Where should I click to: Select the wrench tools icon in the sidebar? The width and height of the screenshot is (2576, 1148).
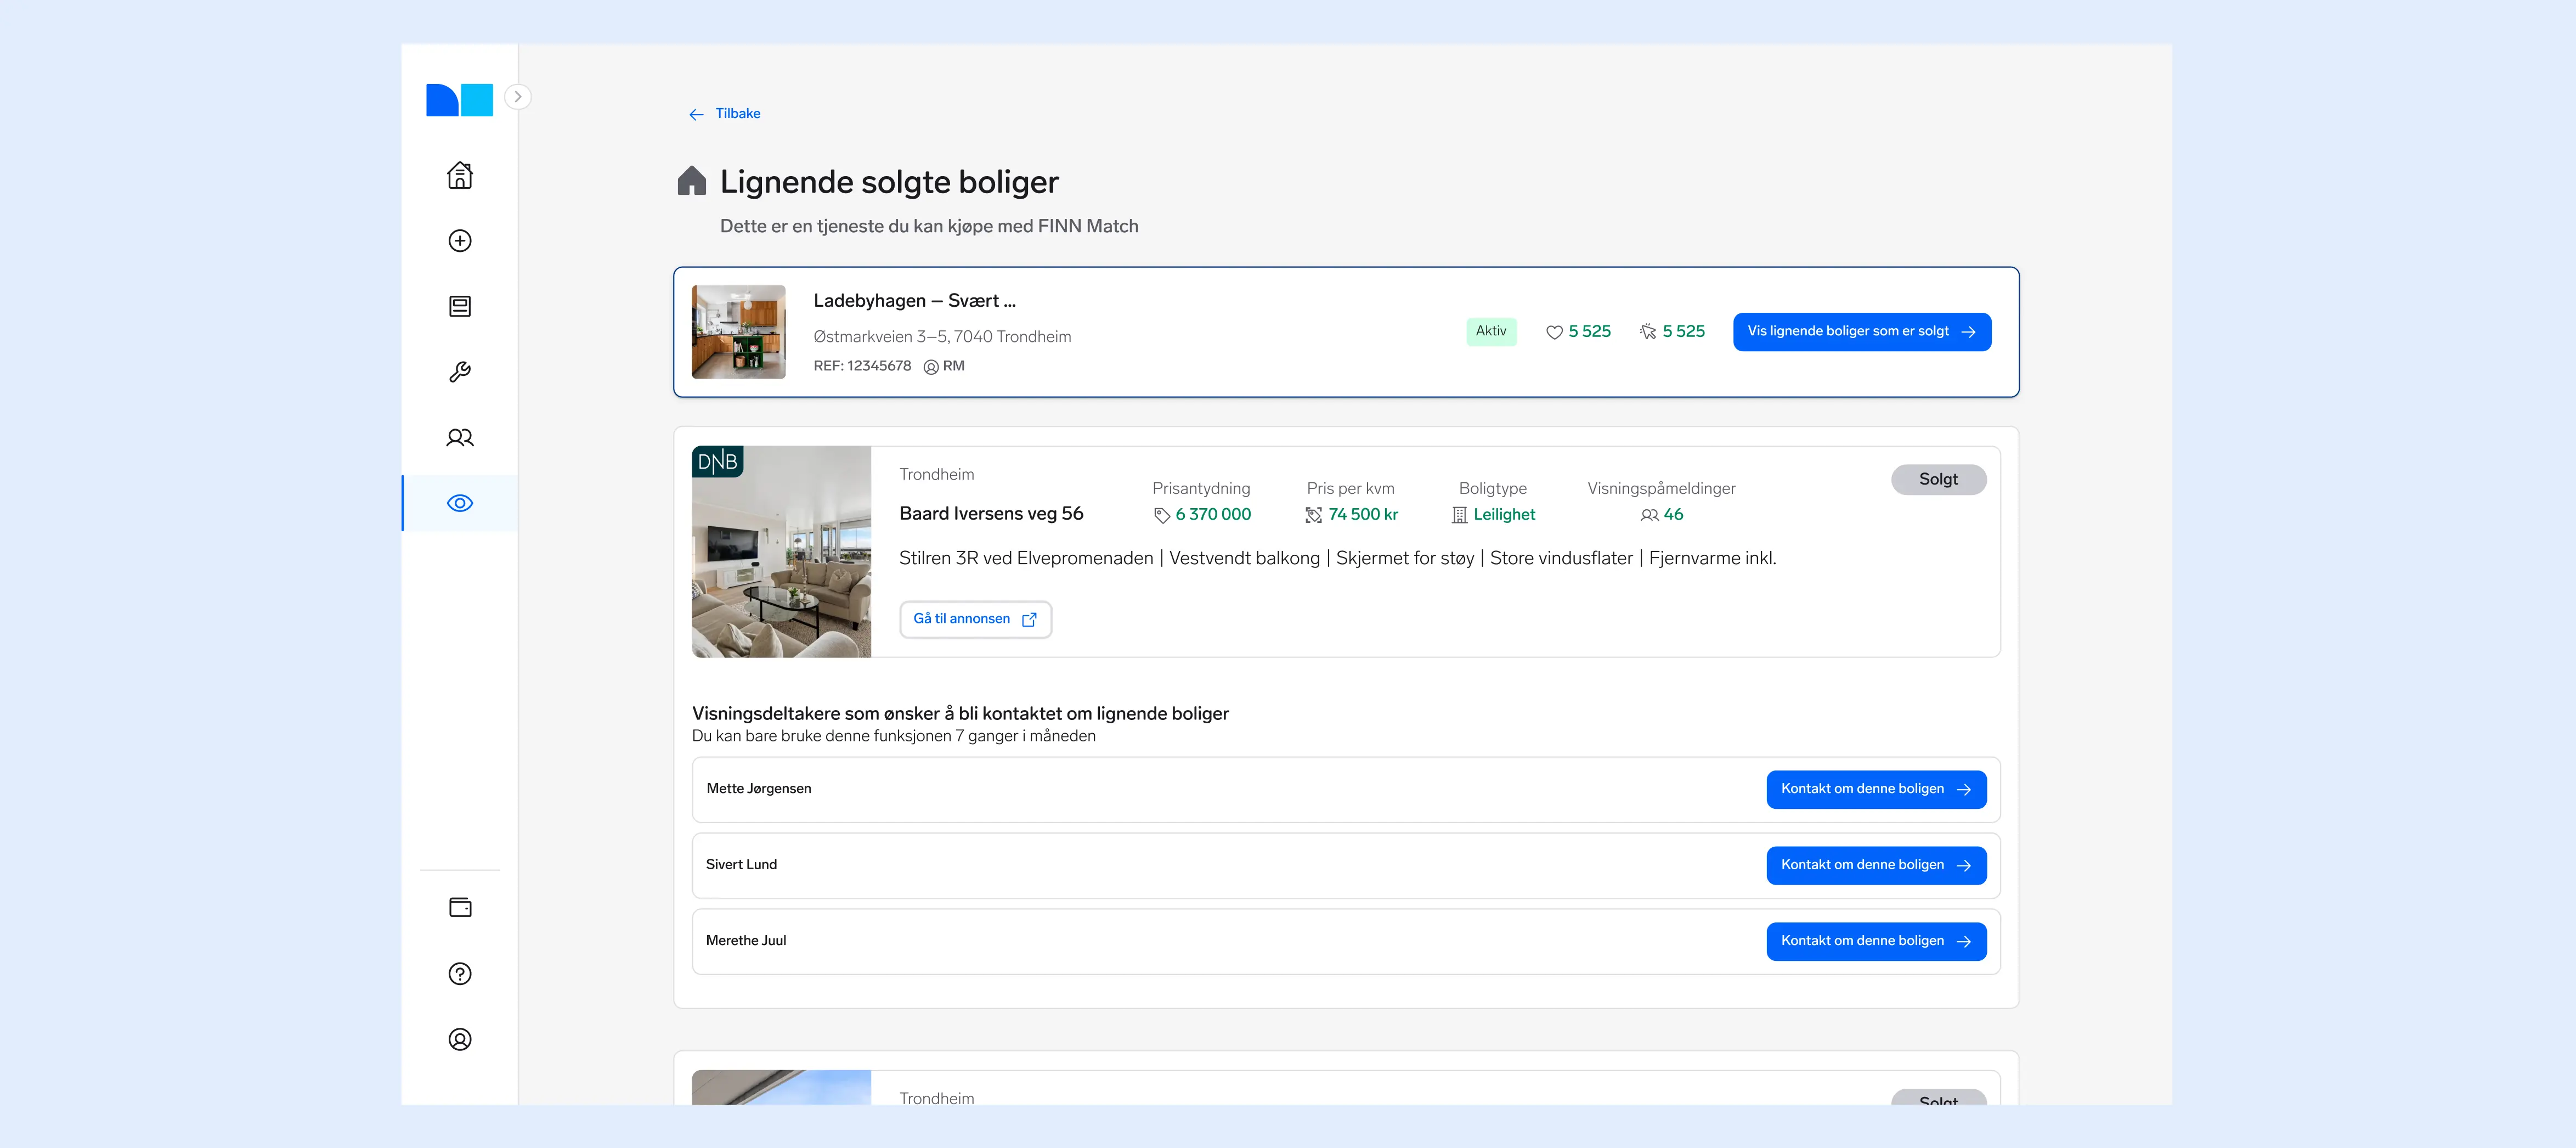pos(460,372)
